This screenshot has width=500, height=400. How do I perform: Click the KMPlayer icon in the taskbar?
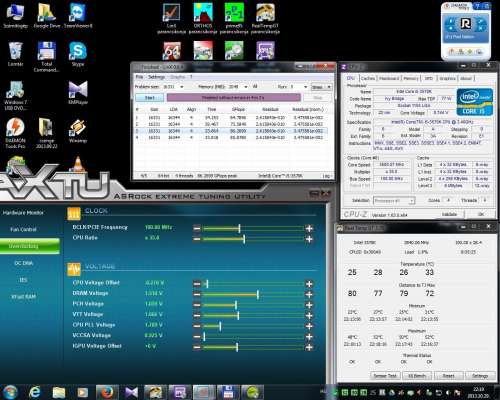[131, 392]
